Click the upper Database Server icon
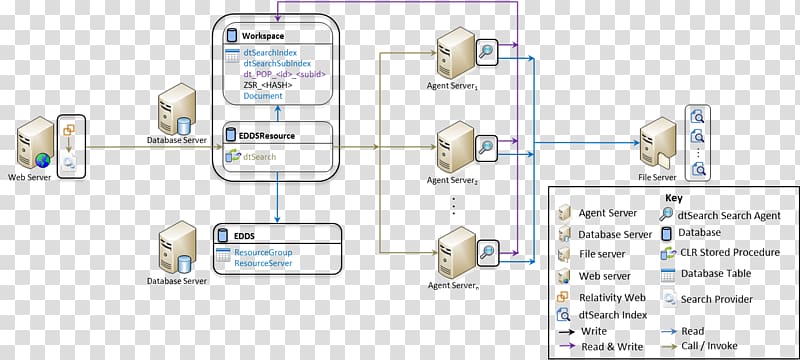Viewport: 800px width, 360px height. [x=177, y=109]
